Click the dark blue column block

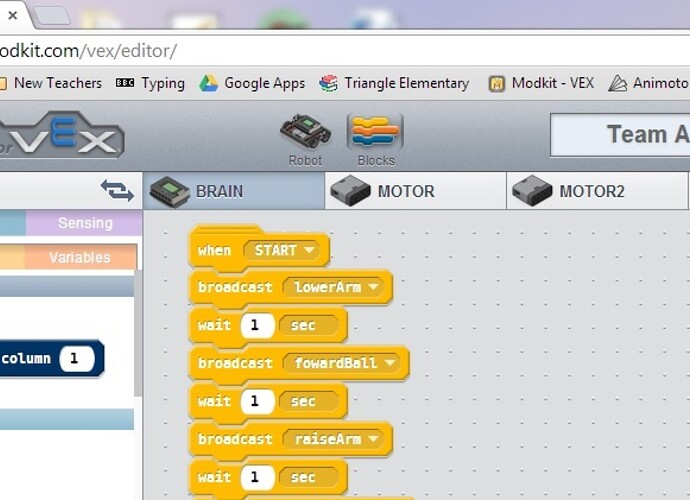tap(26, 359)
